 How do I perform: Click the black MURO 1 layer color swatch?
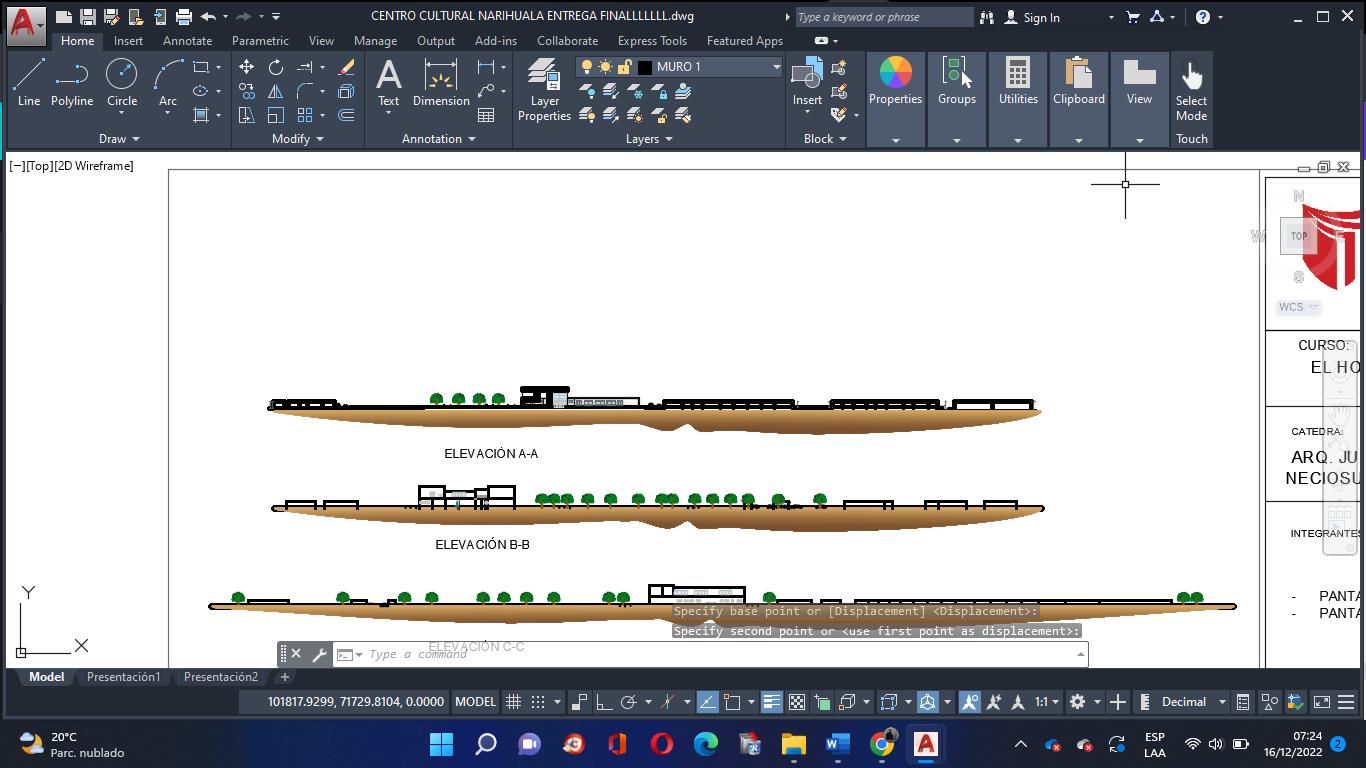tap(645, 67)
